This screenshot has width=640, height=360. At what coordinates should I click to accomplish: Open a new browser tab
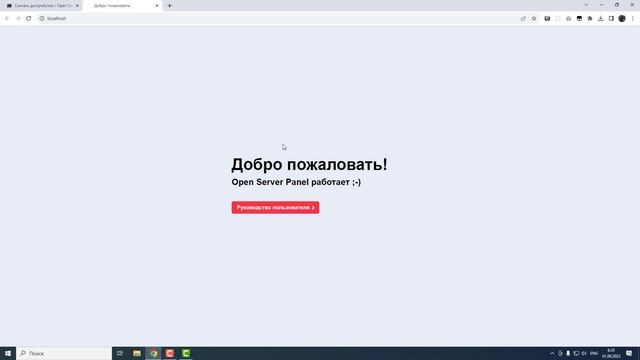tap(169, 6)
